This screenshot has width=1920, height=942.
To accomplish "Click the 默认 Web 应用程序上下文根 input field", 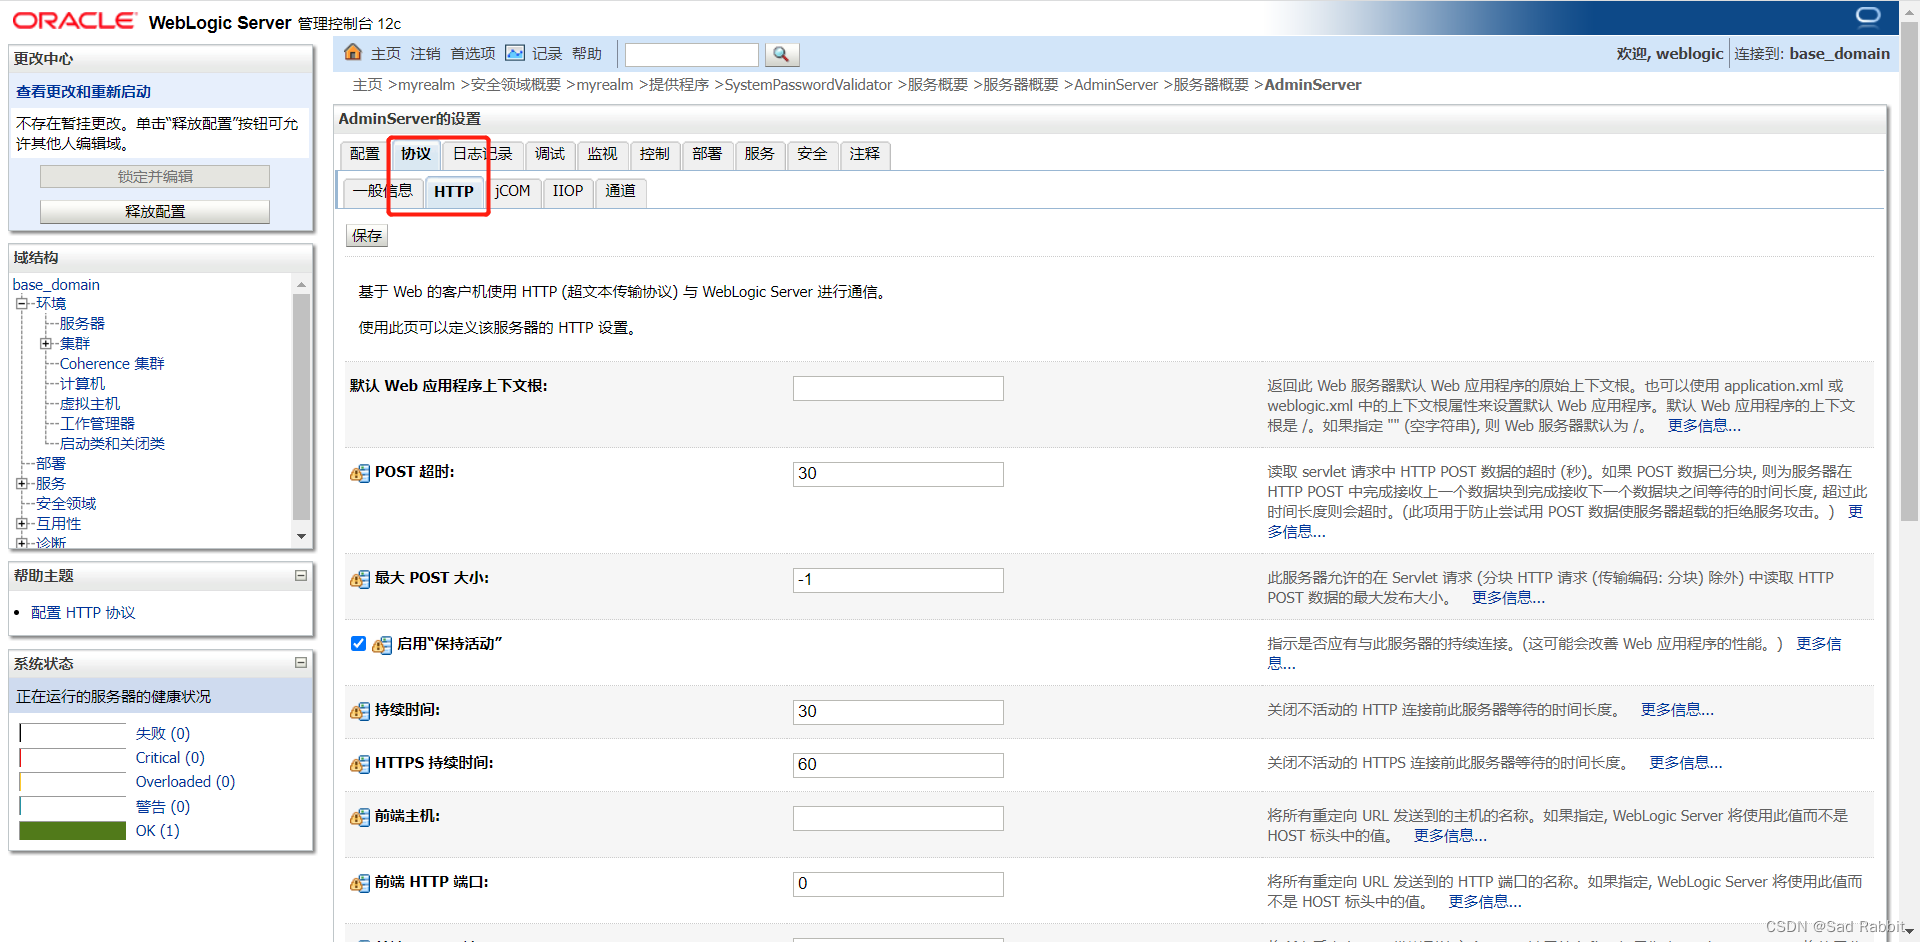I will [897, 388].
